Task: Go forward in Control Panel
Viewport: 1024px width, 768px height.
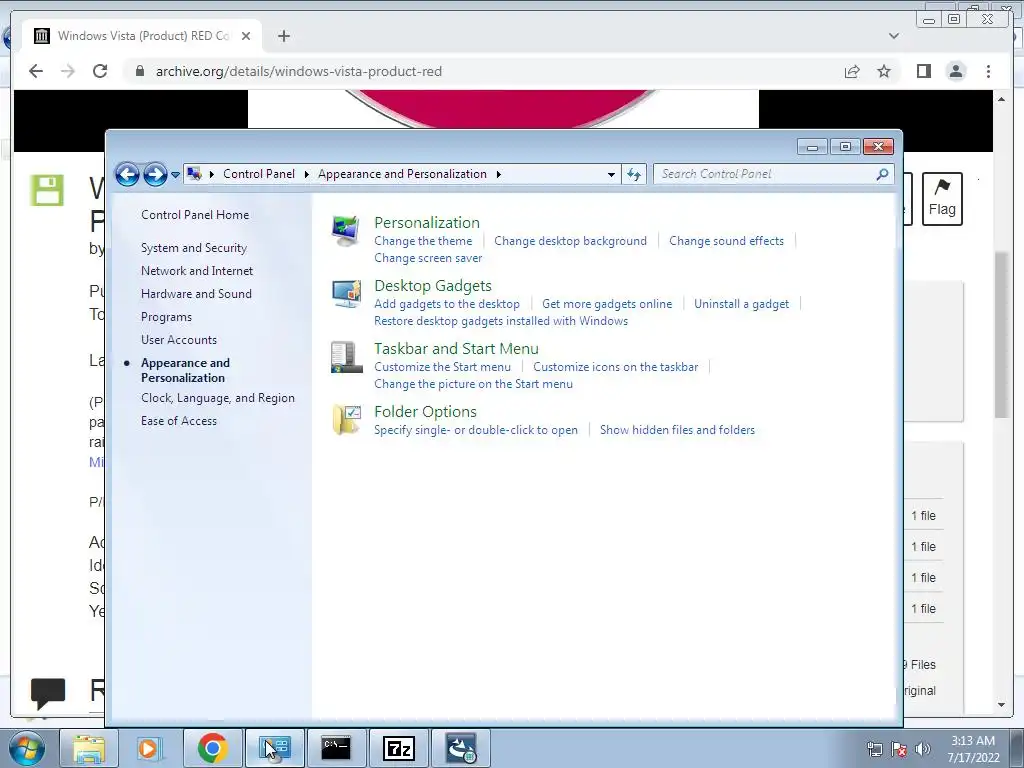Action: pyautogui.click(x=155, y=174)
